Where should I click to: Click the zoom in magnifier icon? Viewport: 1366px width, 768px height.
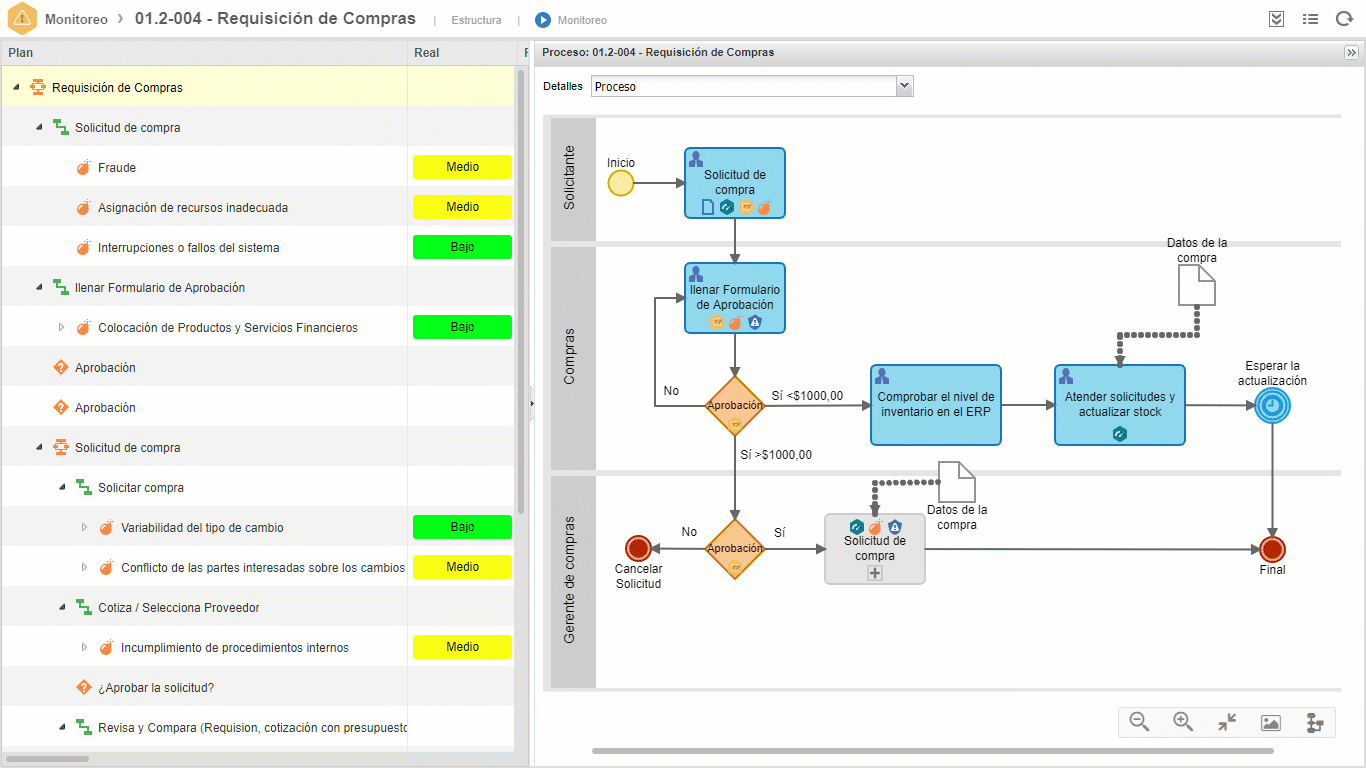pos(1183,722)
